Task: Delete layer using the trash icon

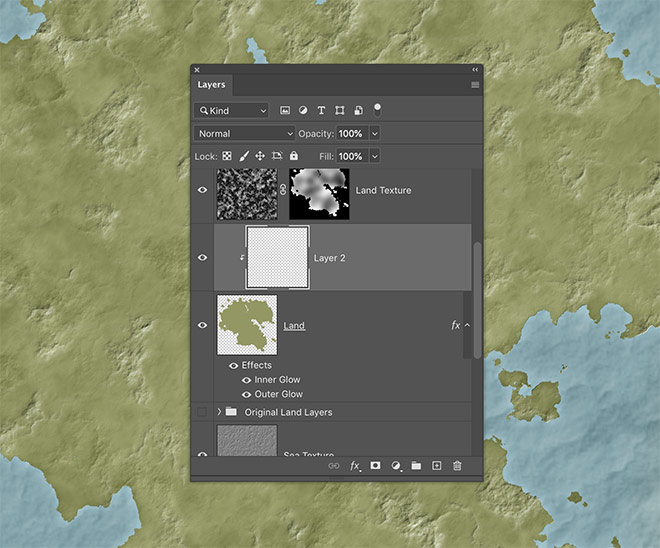Action: [457, 466]
